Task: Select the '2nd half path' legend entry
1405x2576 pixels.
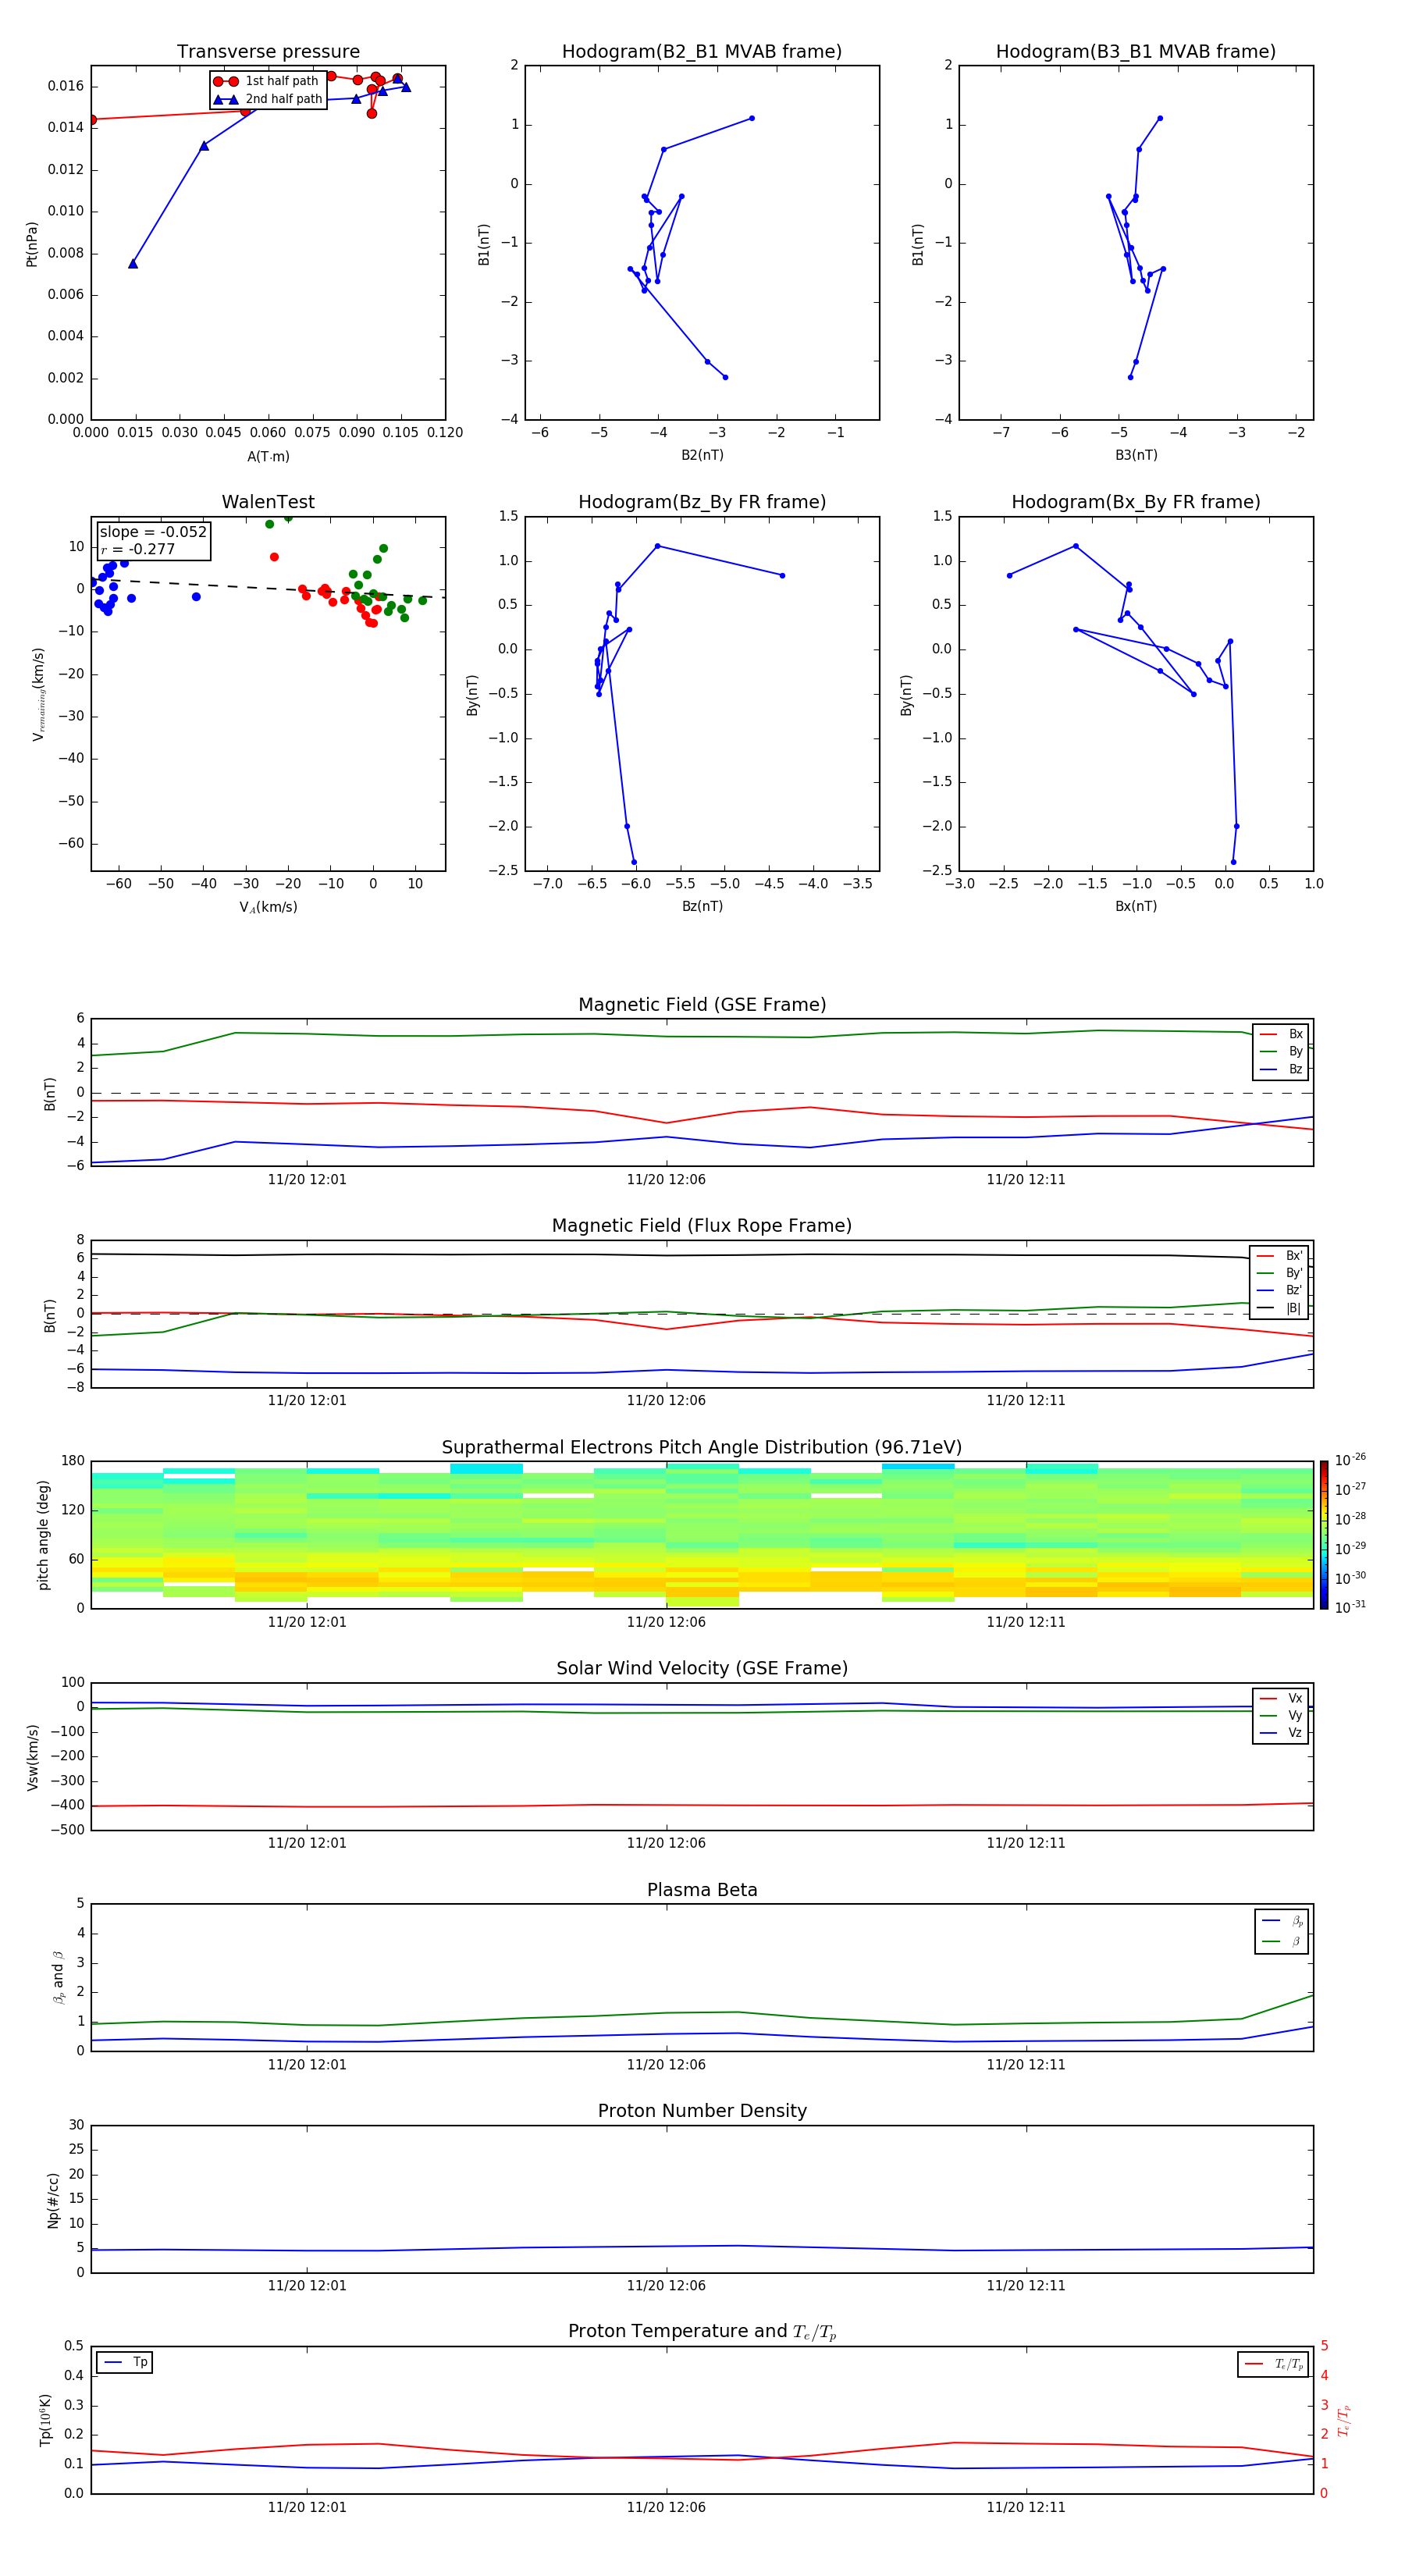Action: click(268, 99)
